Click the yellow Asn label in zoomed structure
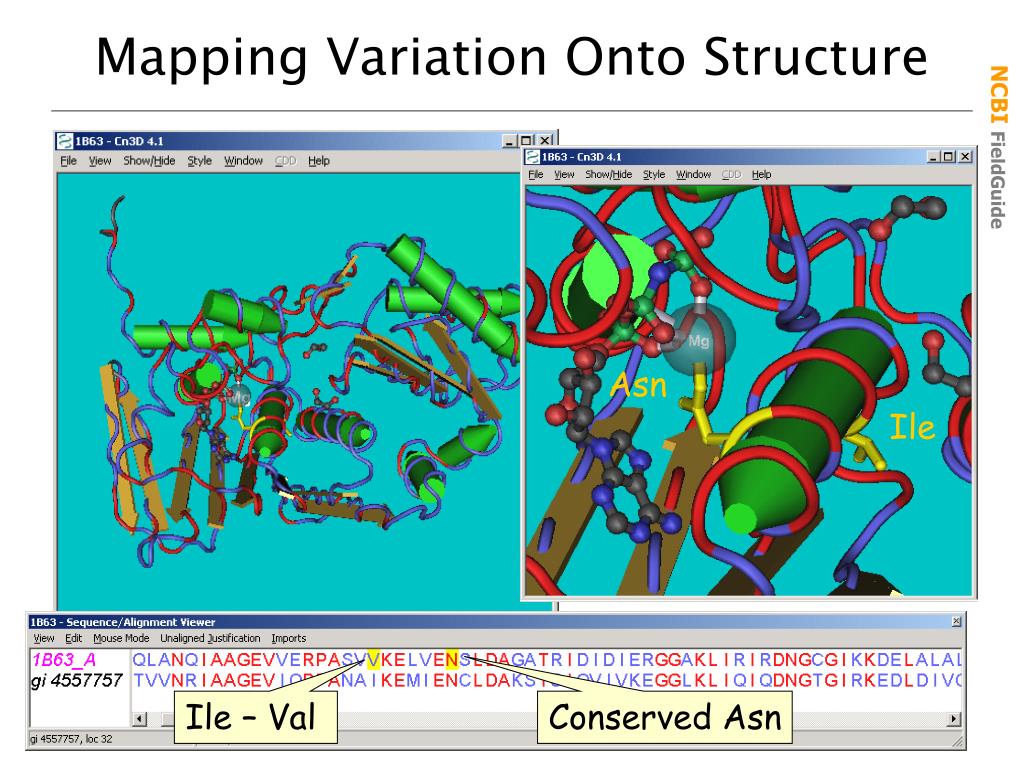1024x768 pixels. 637,385
